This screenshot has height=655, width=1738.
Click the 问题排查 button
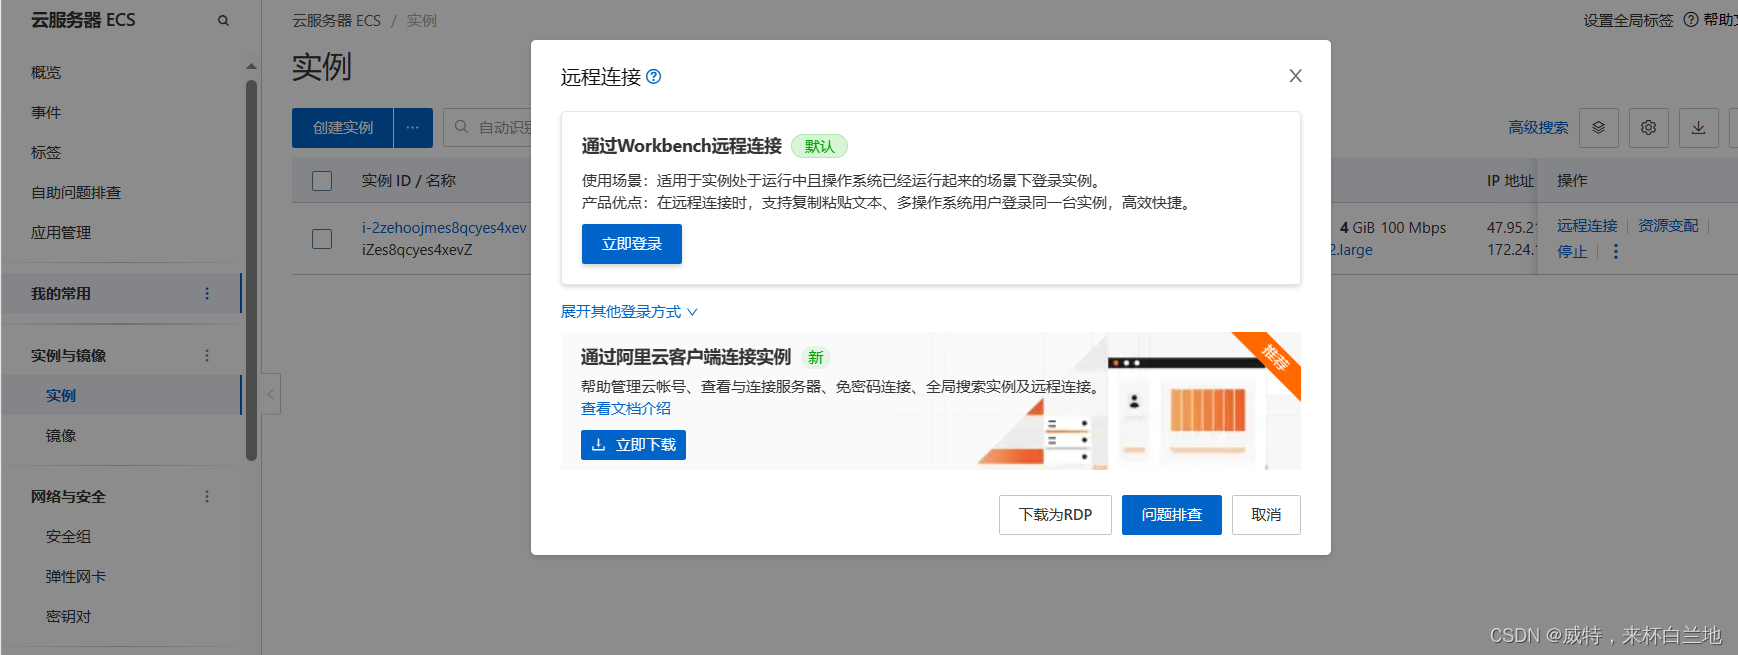(1172, 515)
